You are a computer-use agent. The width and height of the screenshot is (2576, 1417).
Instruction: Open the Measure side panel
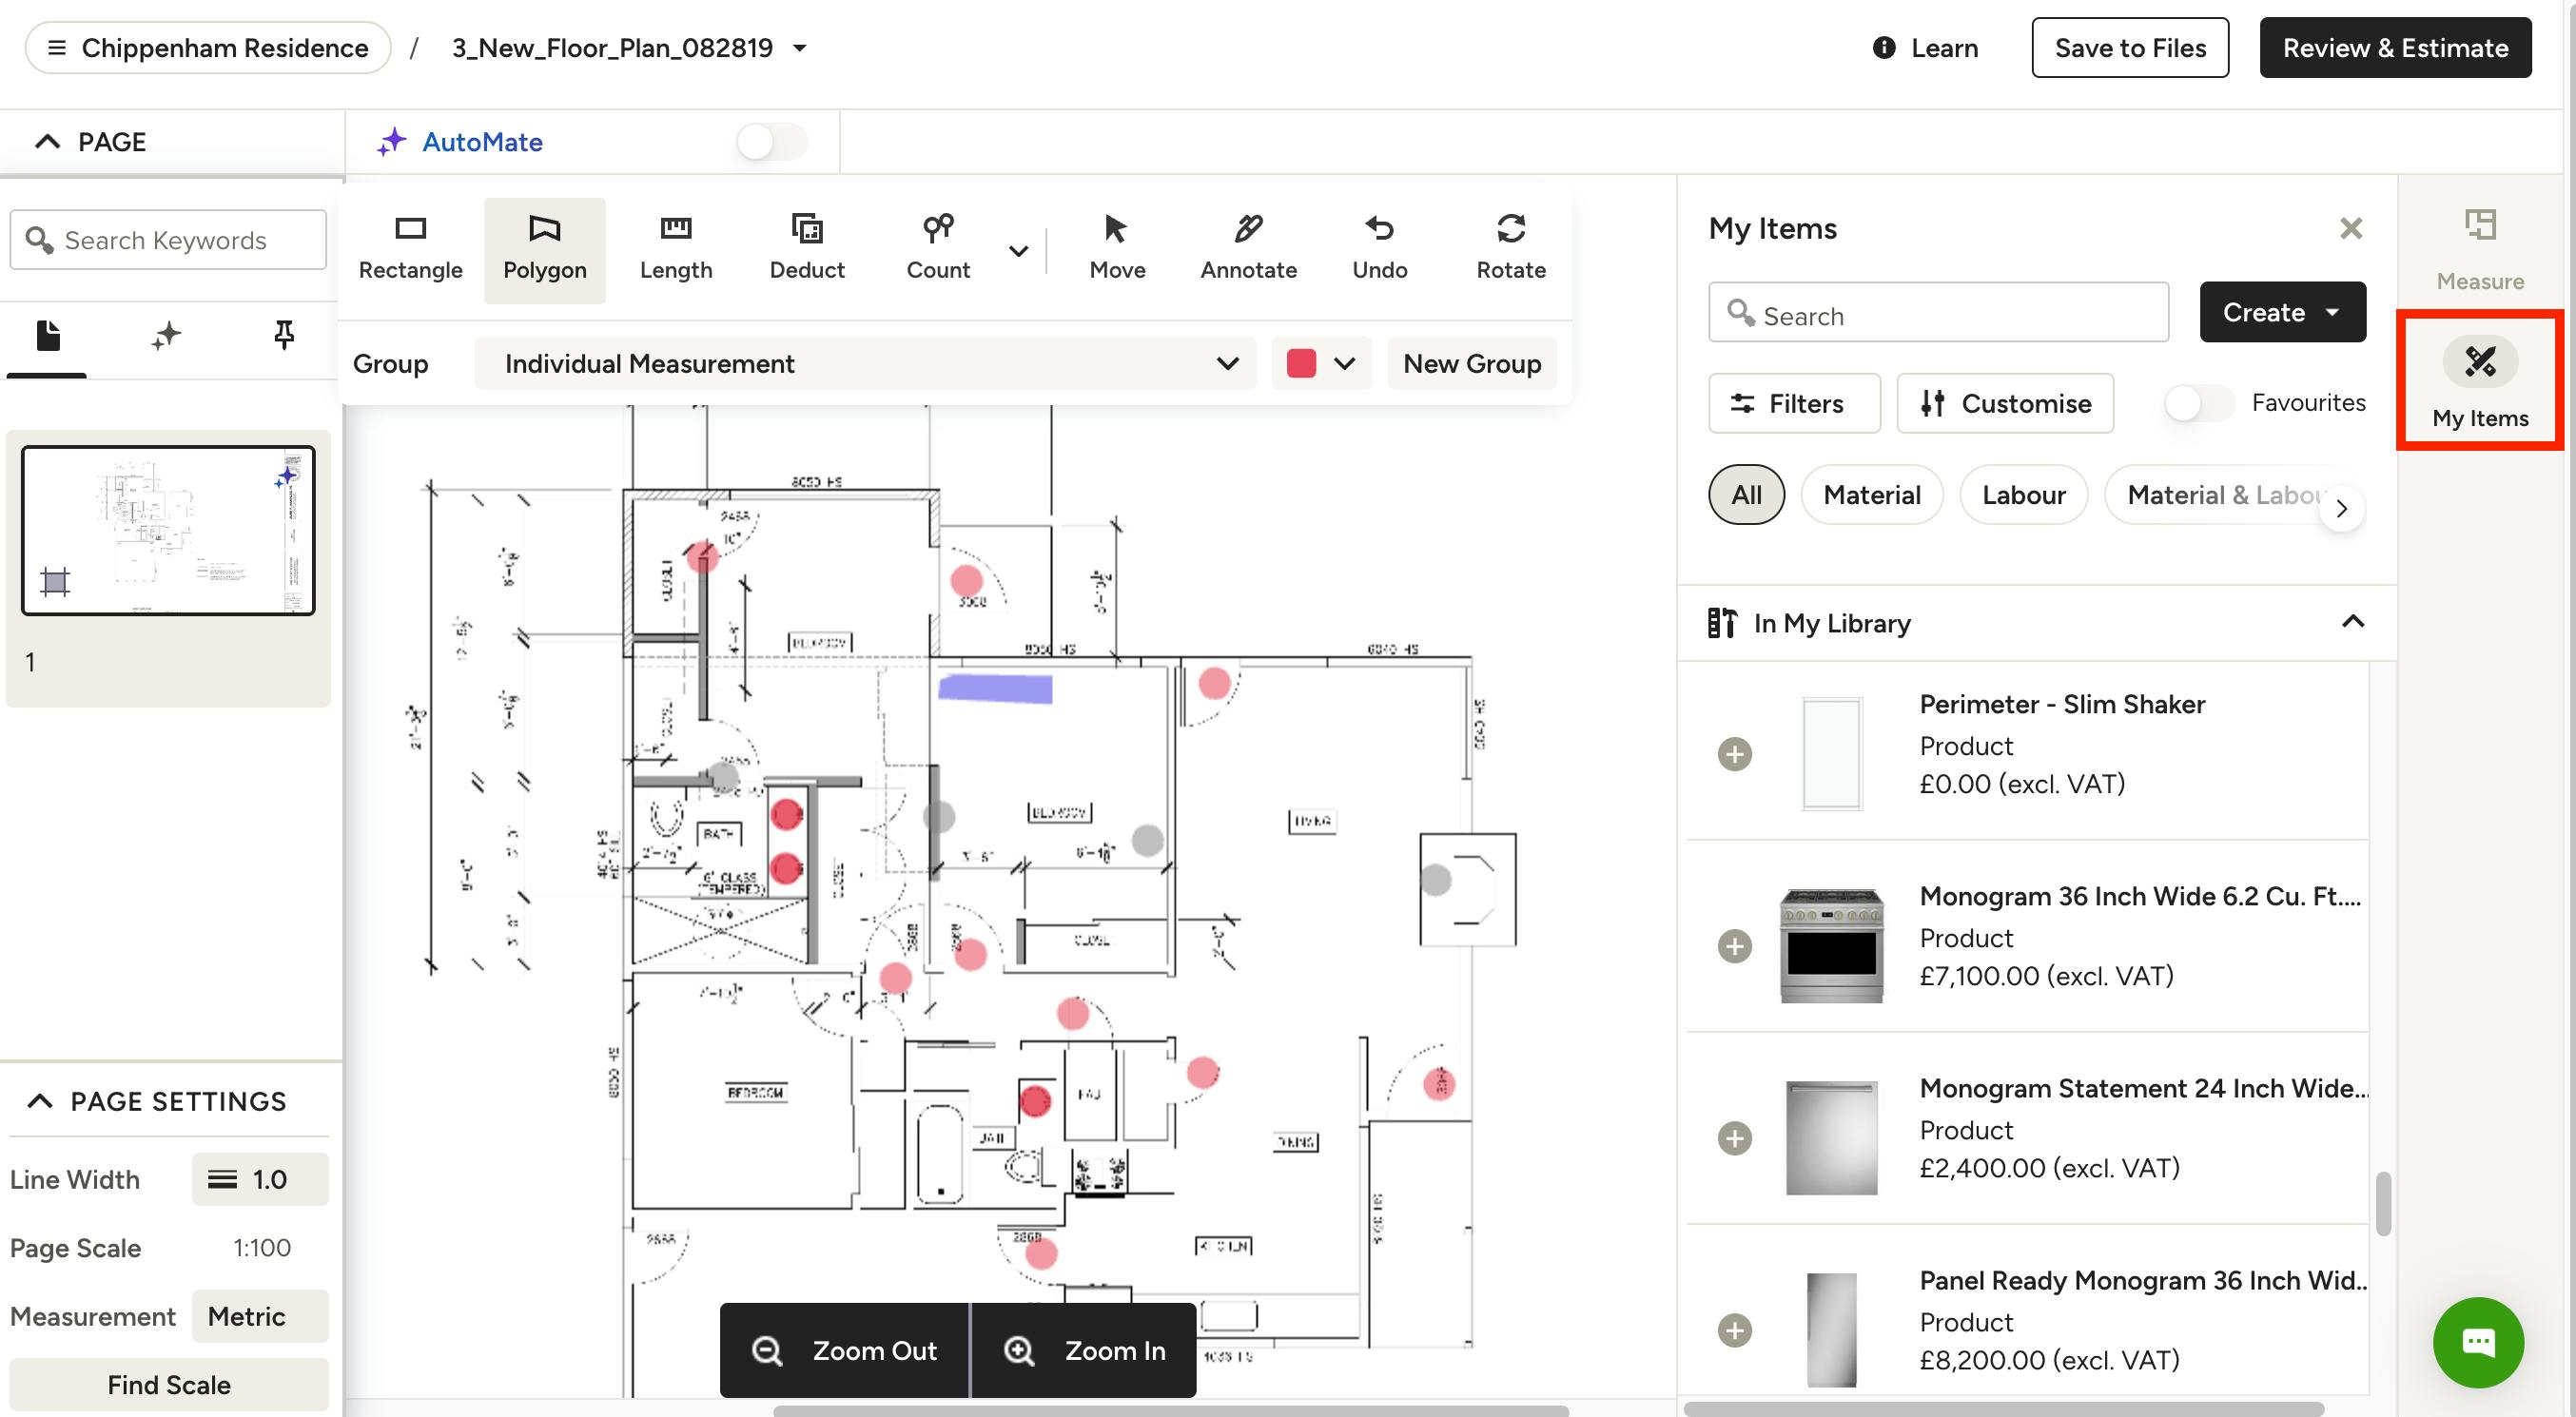point(2480,250)
